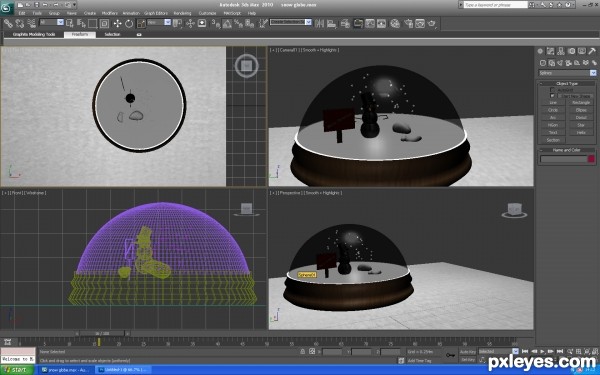Click the object color swatch
This screenshot has height=375, width=600.
(x=591, y=159)
